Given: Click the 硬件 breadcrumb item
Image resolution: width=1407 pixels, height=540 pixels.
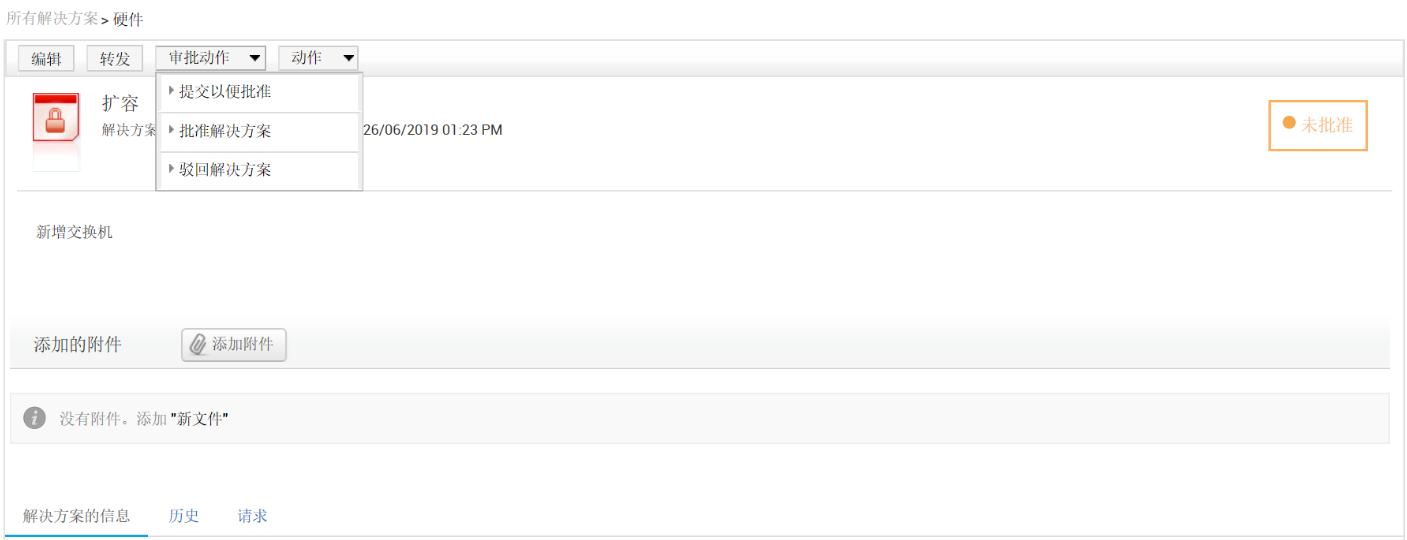Looking at the screenshot, I should coord(129,19).
